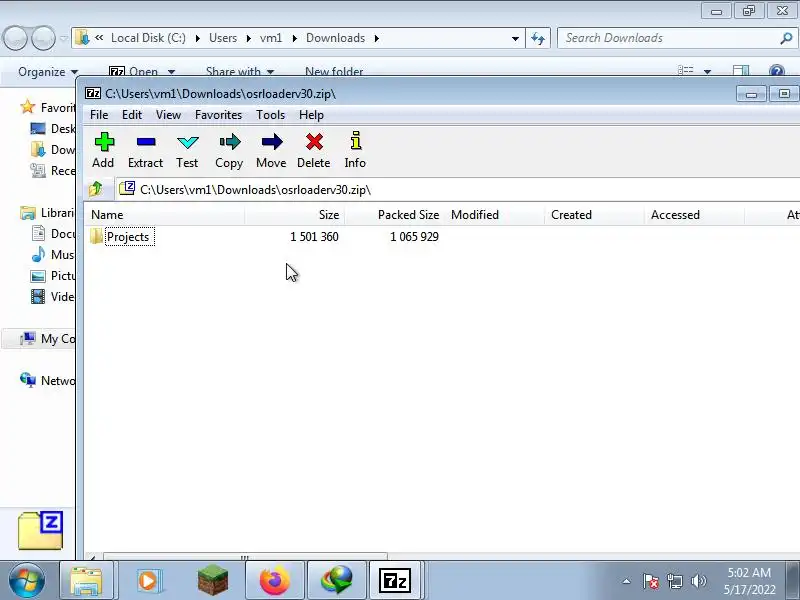800x600 pixels.
Task: Click the volume speaker tray icon
Action: pos(699,581)
